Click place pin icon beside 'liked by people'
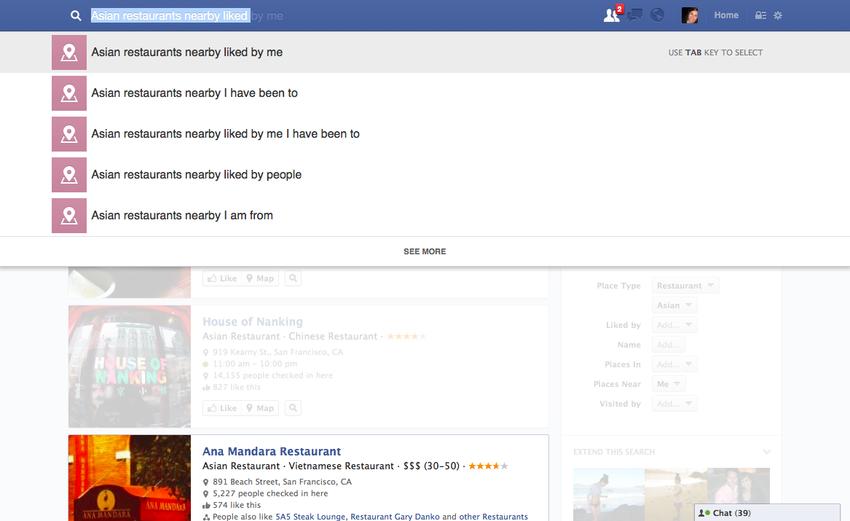The image size is (850, 521). pos(69,175)
